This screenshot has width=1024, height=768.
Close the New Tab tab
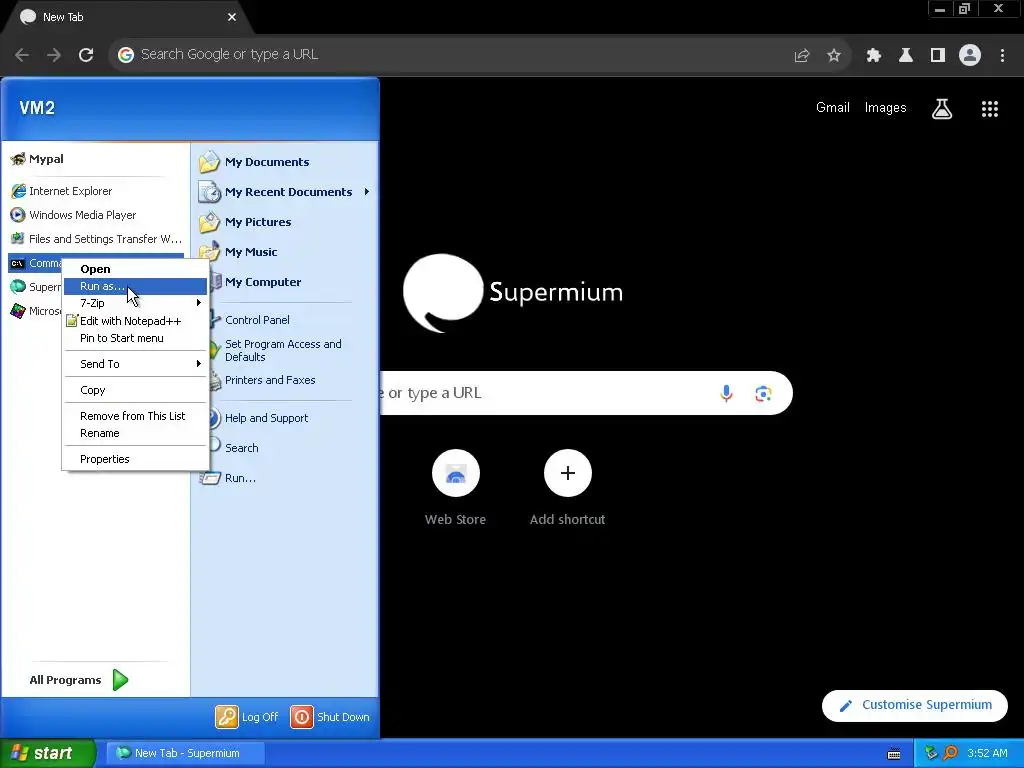232,17
